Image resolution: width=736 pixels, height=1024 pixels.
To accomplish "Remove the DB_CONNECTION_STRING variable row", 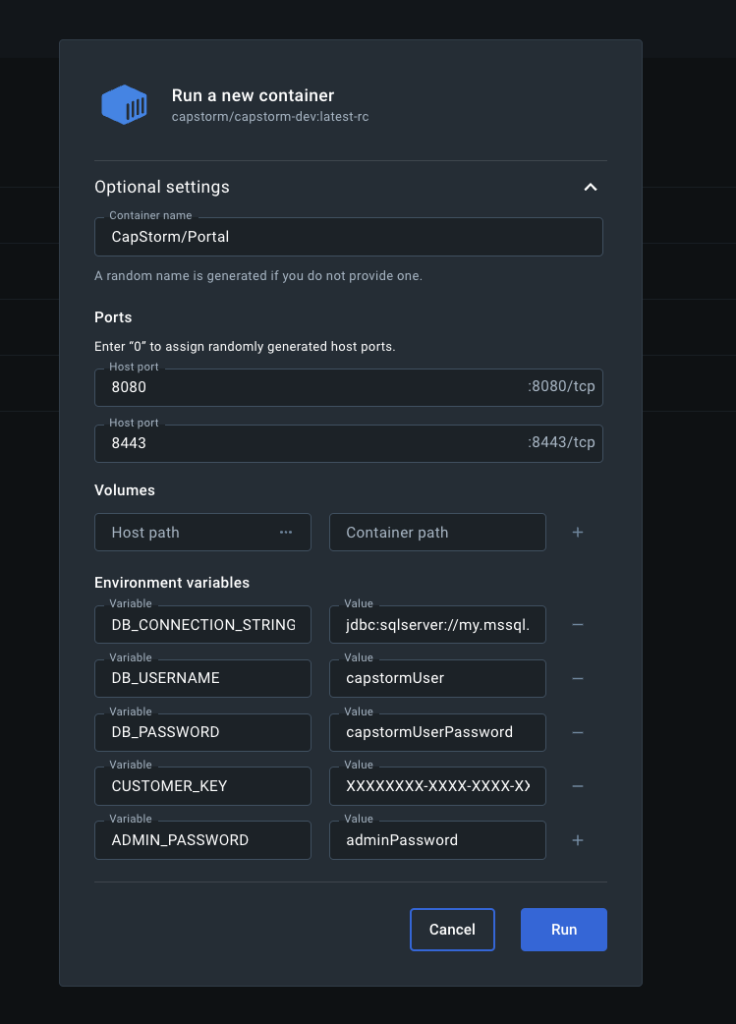I will (x=577, y=624).
